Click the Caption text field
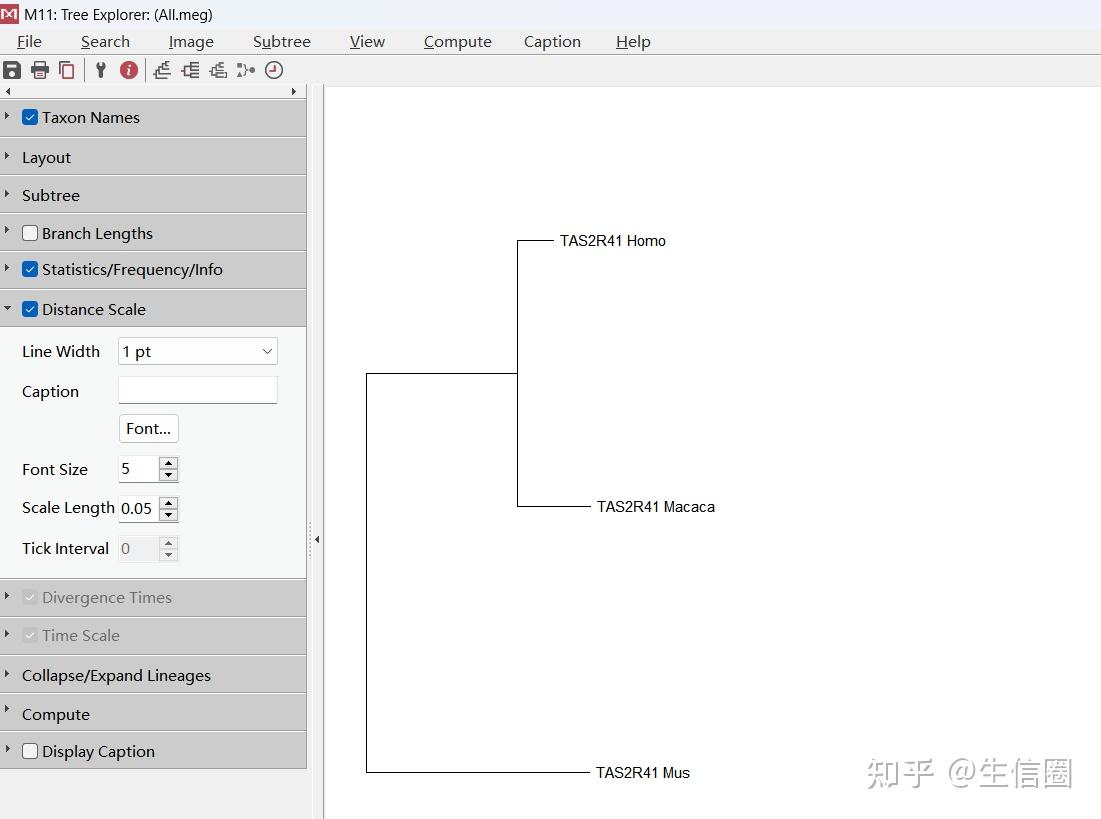The width and height of the screenshot is (1101, 819). (198, 391)
